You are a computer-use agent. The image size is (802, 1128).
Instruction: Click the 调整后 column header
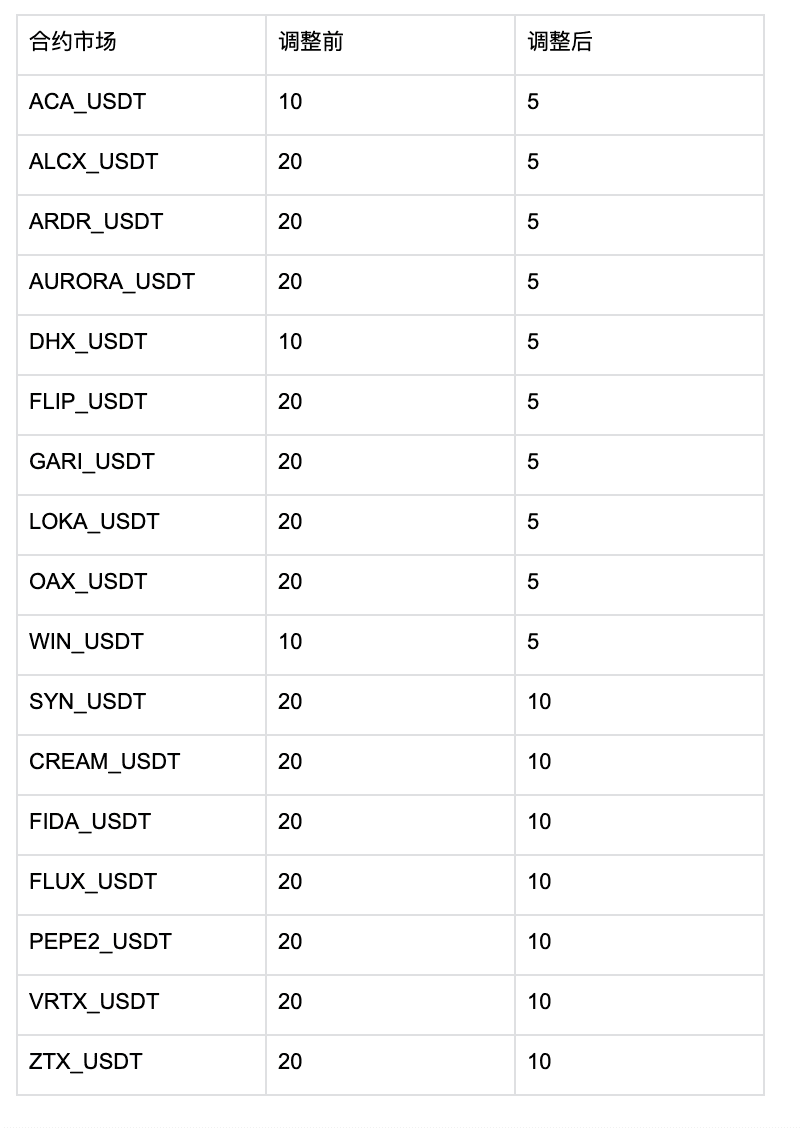[559, 42]
